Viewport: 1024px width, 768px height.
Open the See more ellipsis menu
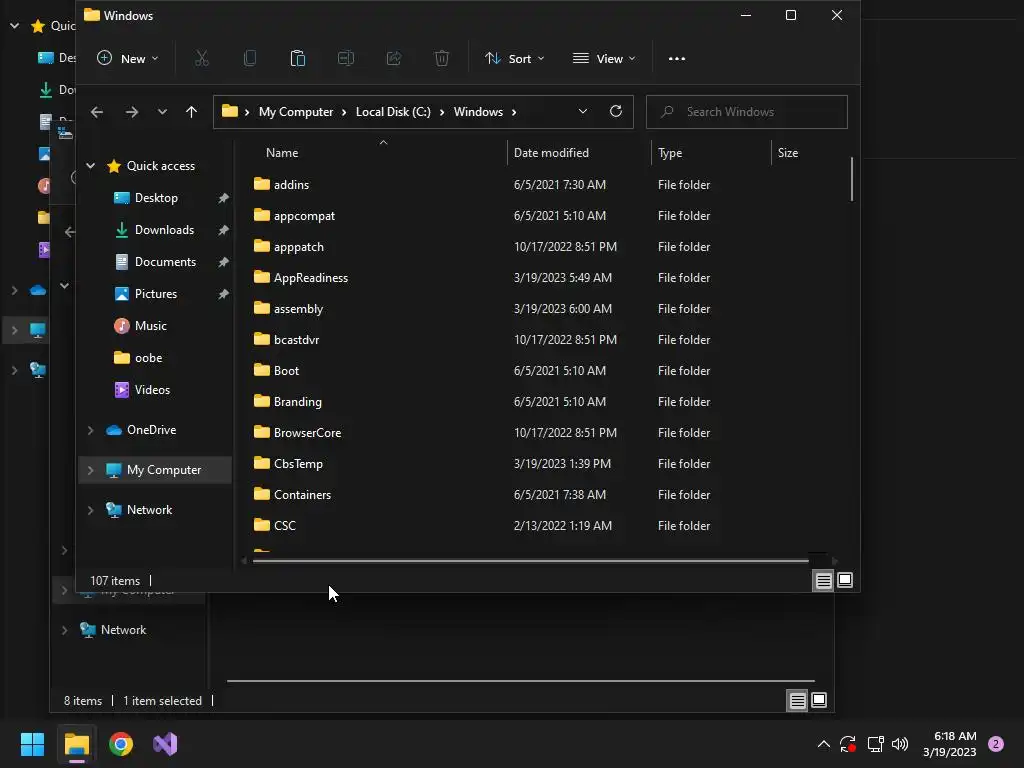pyautogui.click(x=677, y=59)
